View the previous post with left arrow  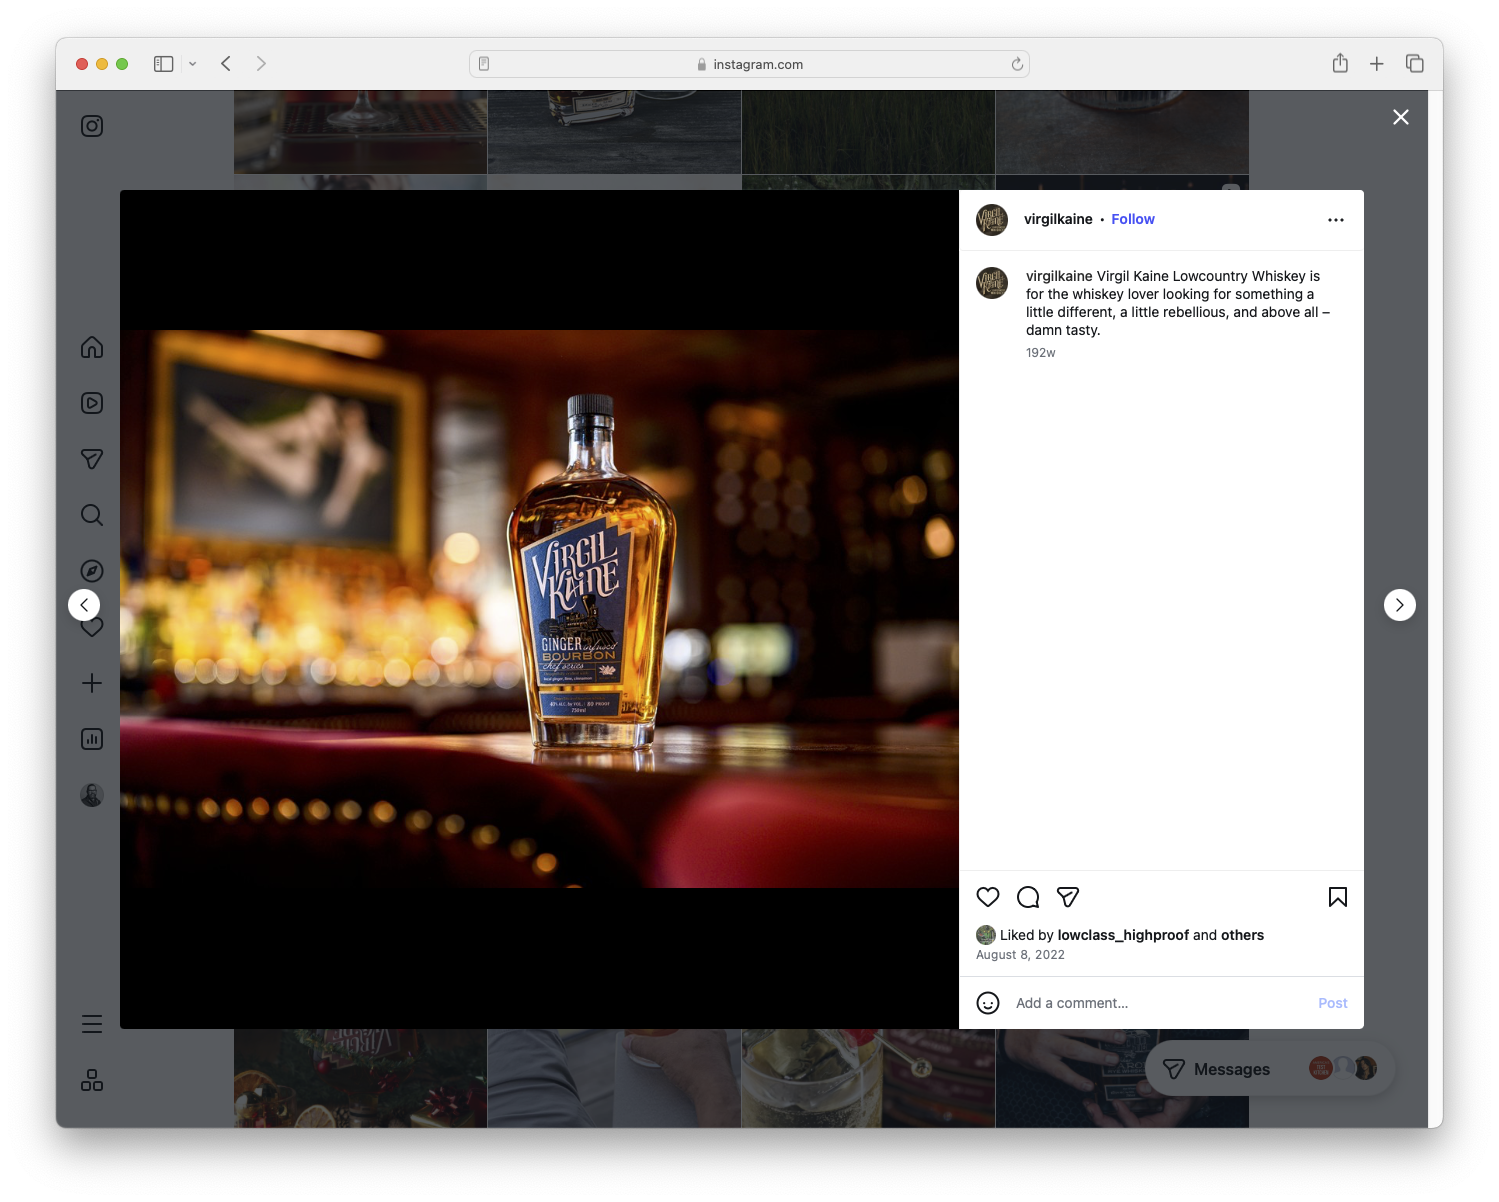(x=84, y=604)
